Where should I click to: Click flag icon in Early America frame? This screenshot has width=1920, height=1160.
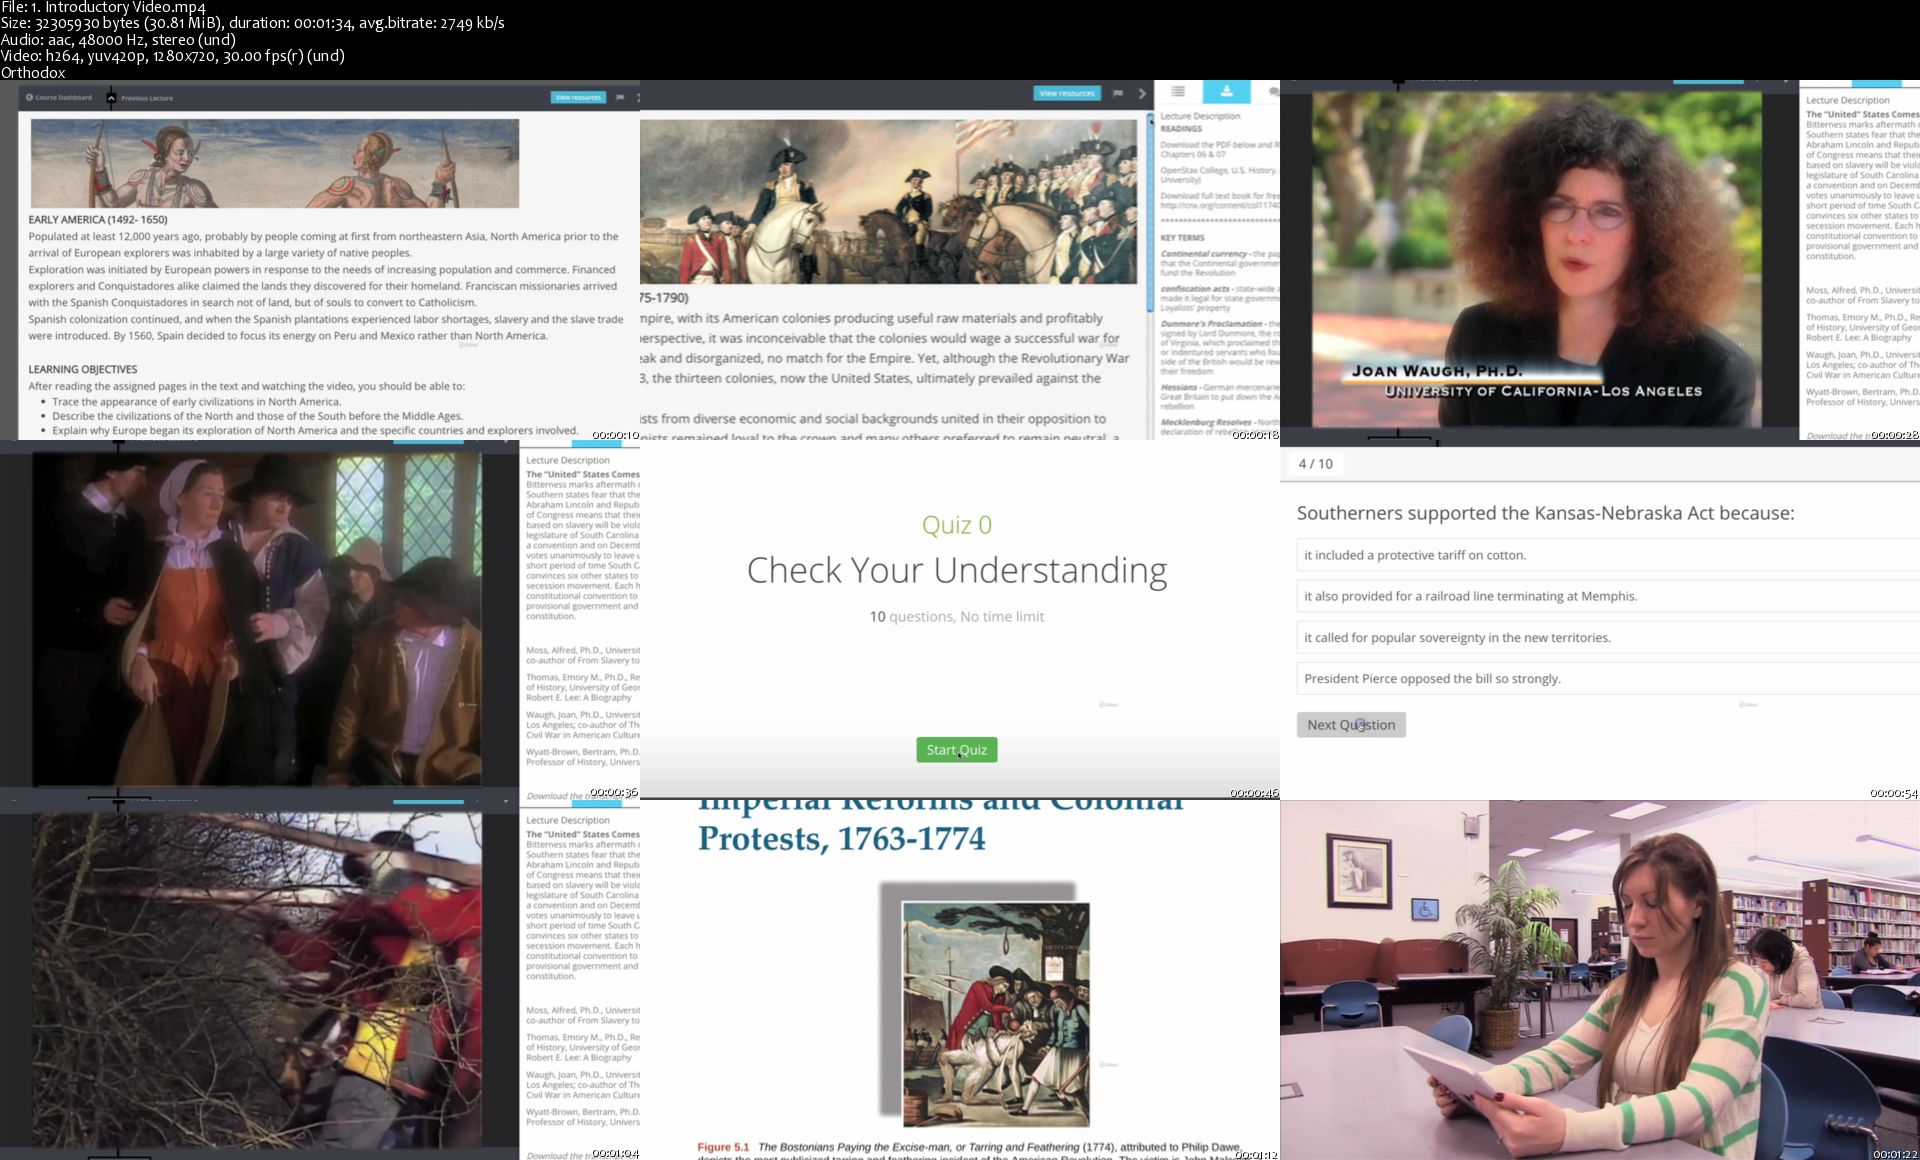coord(620,97)
